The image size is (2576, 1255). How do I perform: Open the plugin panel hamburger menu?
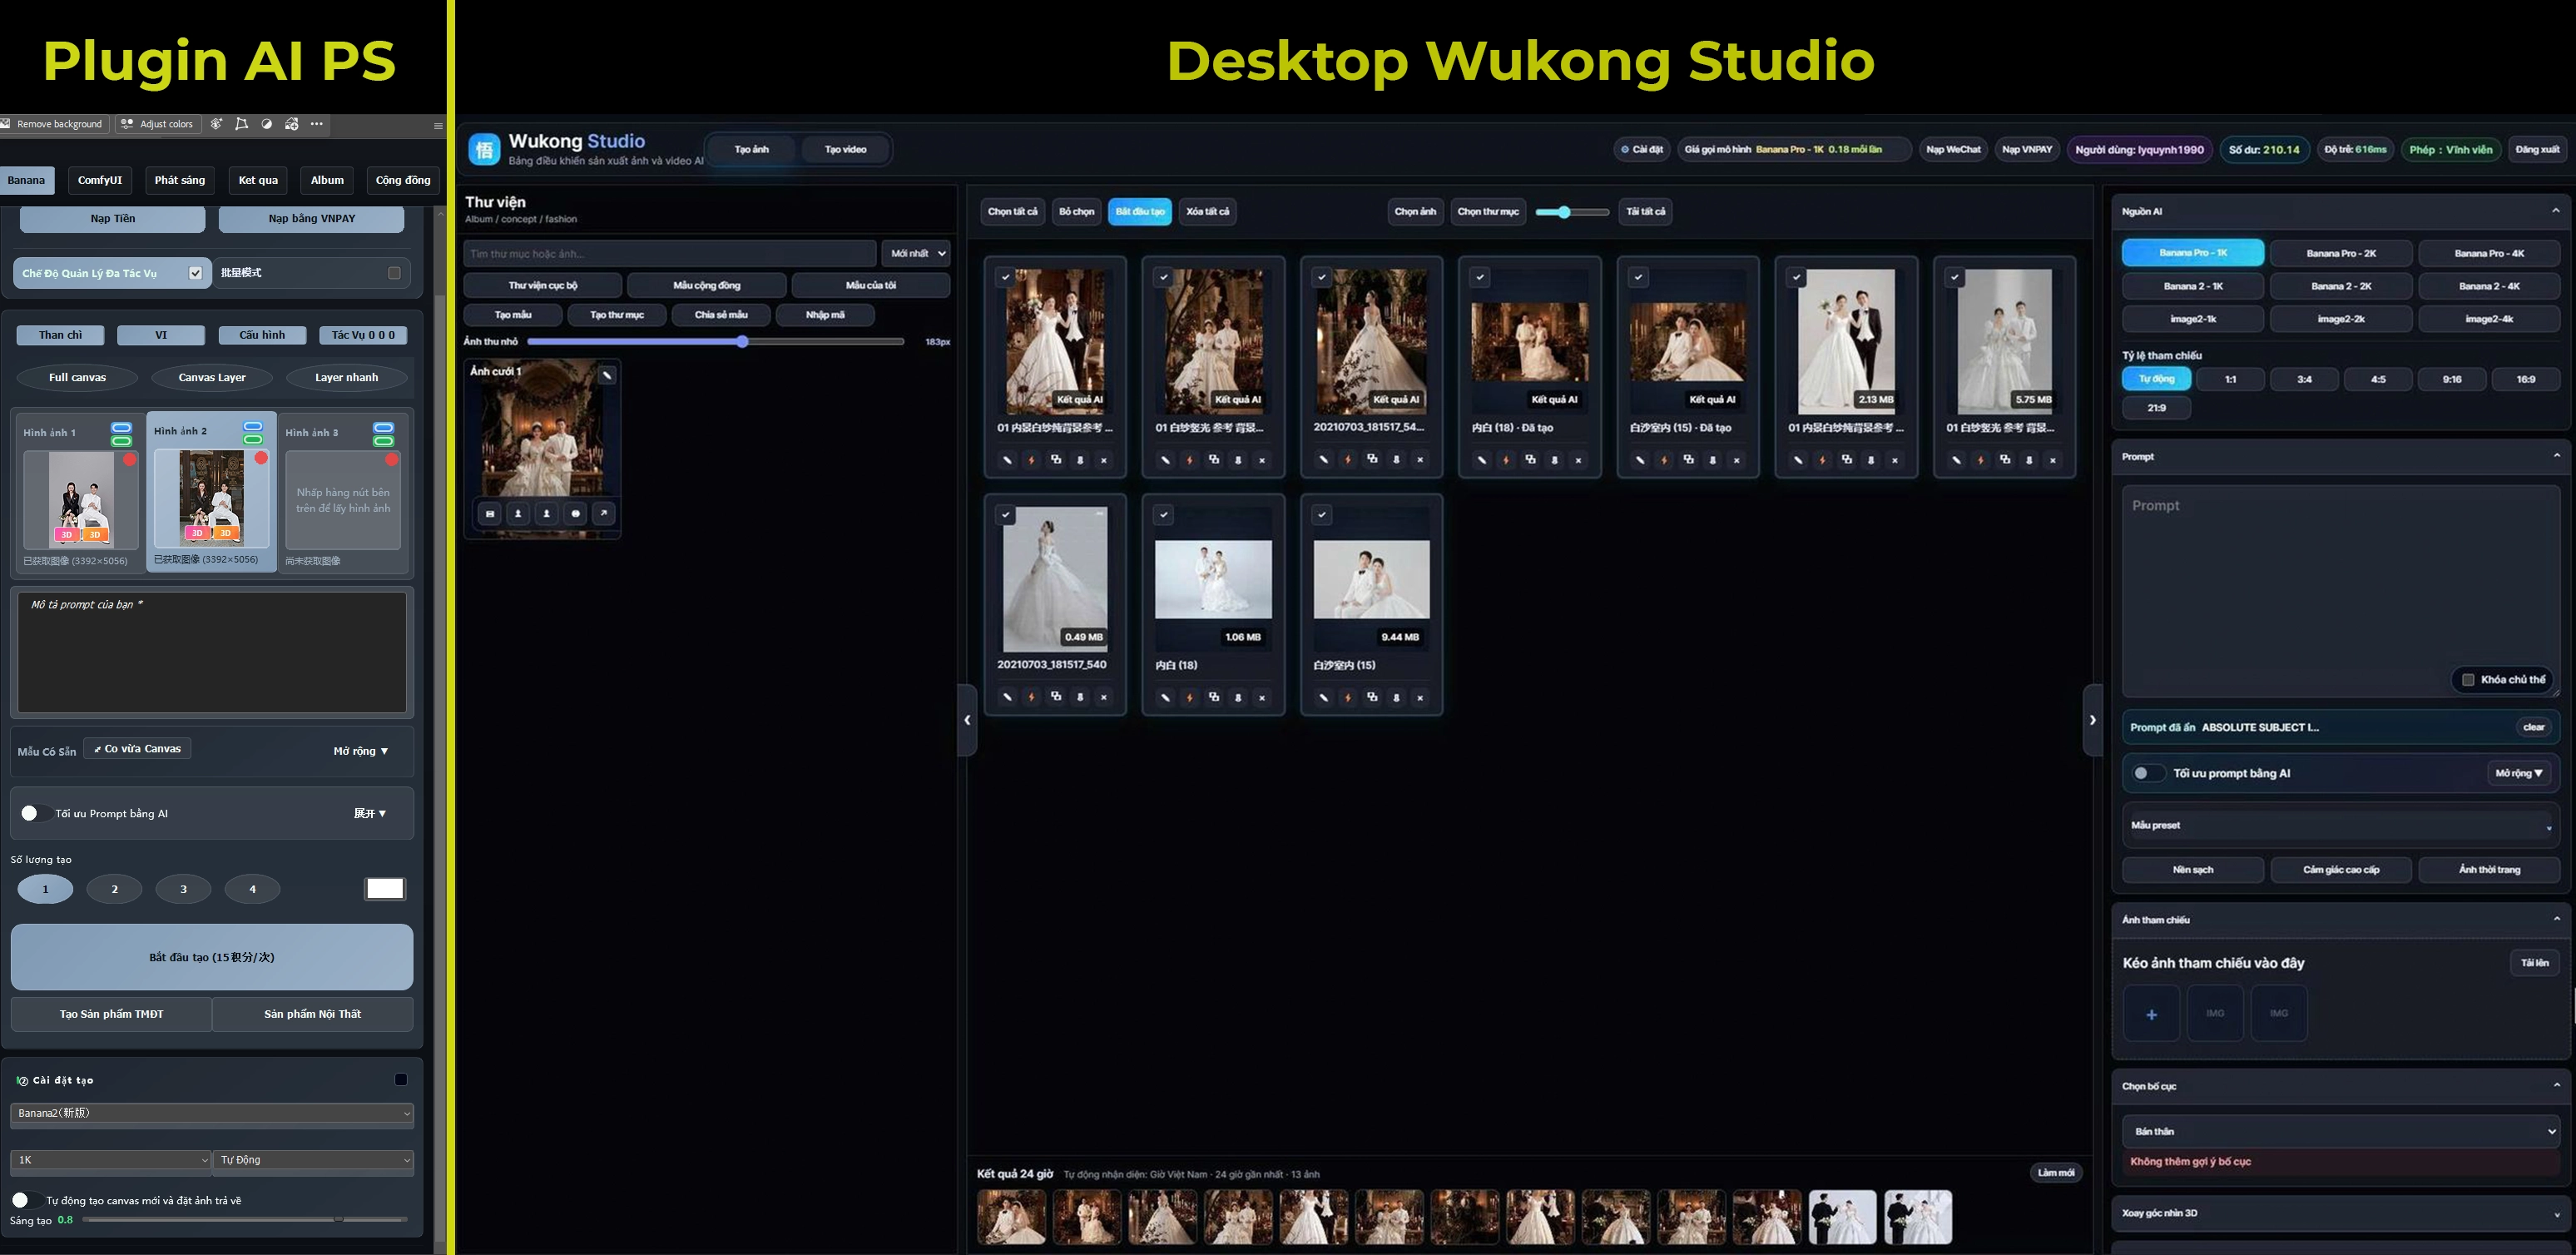[438, 125]
